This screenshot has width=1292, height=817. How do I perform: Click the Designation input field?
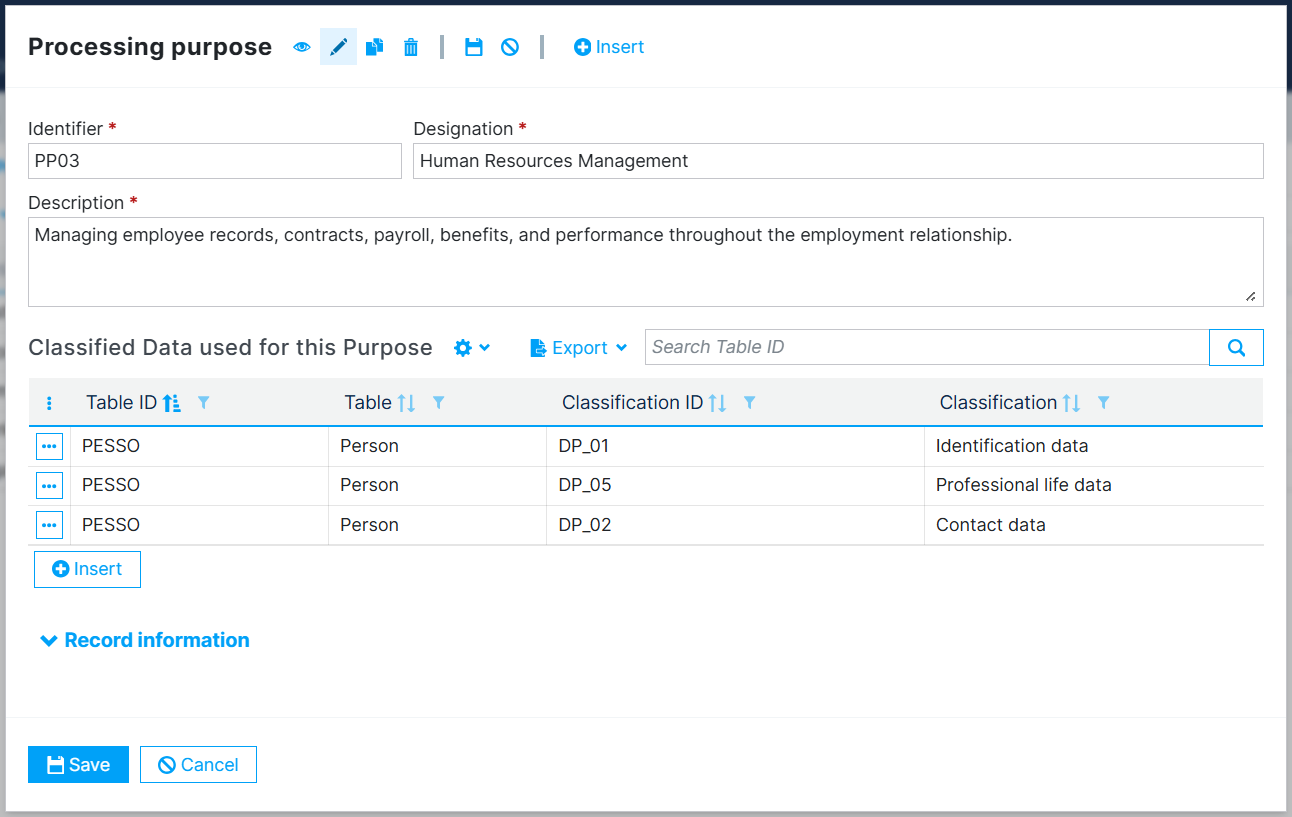pos(838,161)
